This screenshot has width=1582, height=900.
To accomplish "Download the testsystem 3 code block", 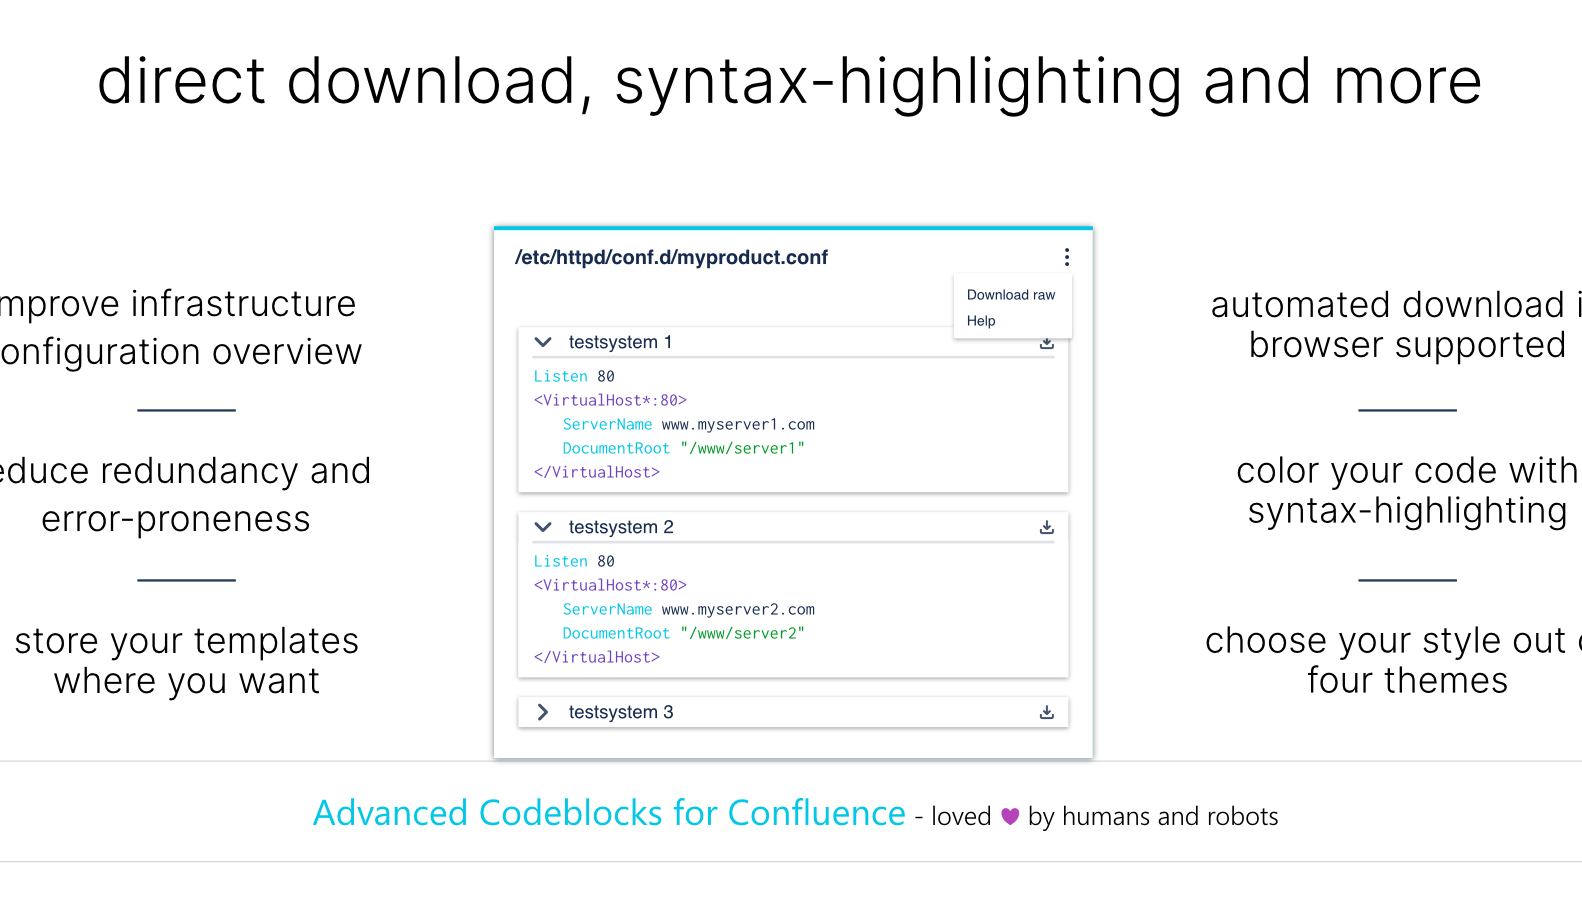I will point(1047,712).
